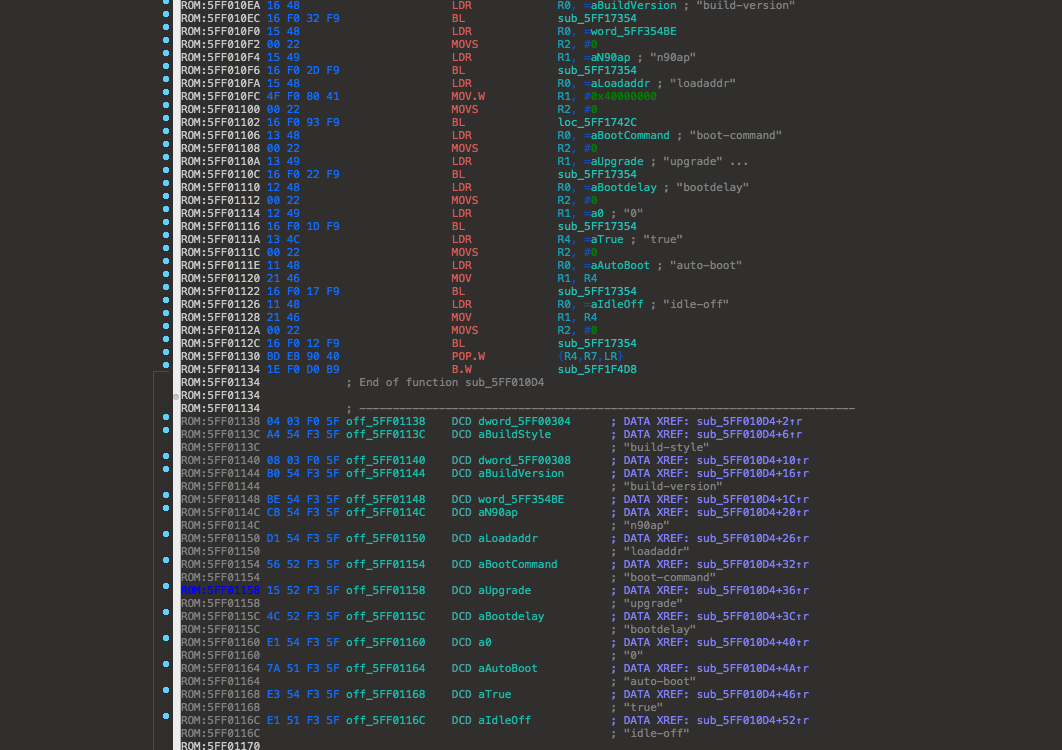Select the off_5FF01158 label name
The height and width of the screenshot is (750, 1062).
pyautogui.click(x=386, y=591)
